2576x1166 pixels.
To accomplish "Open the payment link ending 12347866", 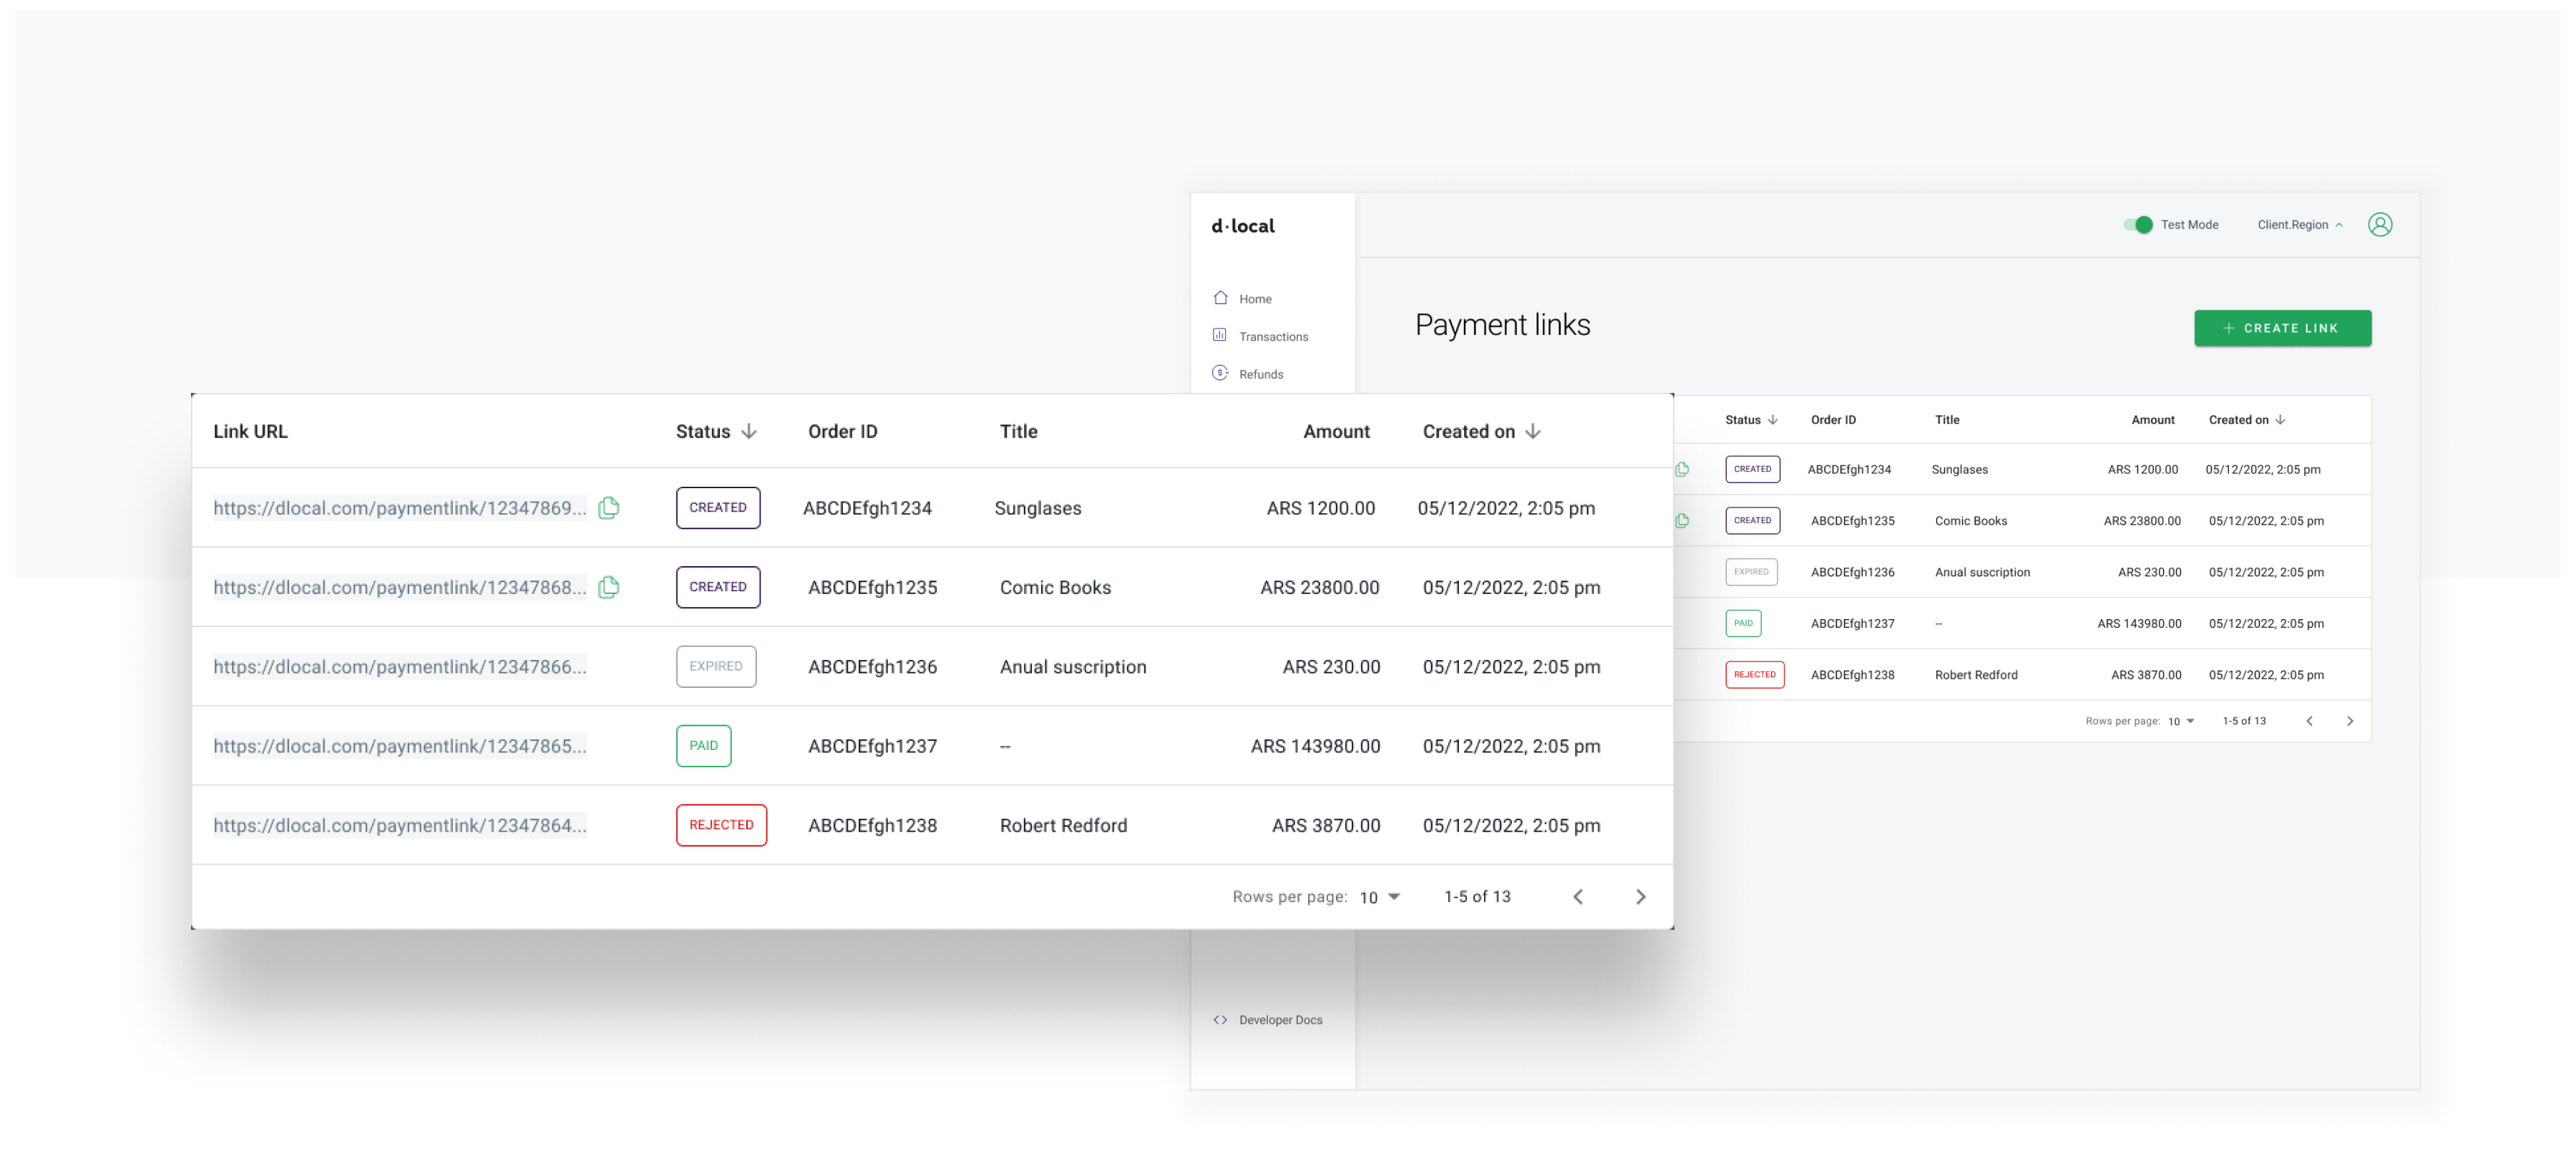I will pos(399,667).
